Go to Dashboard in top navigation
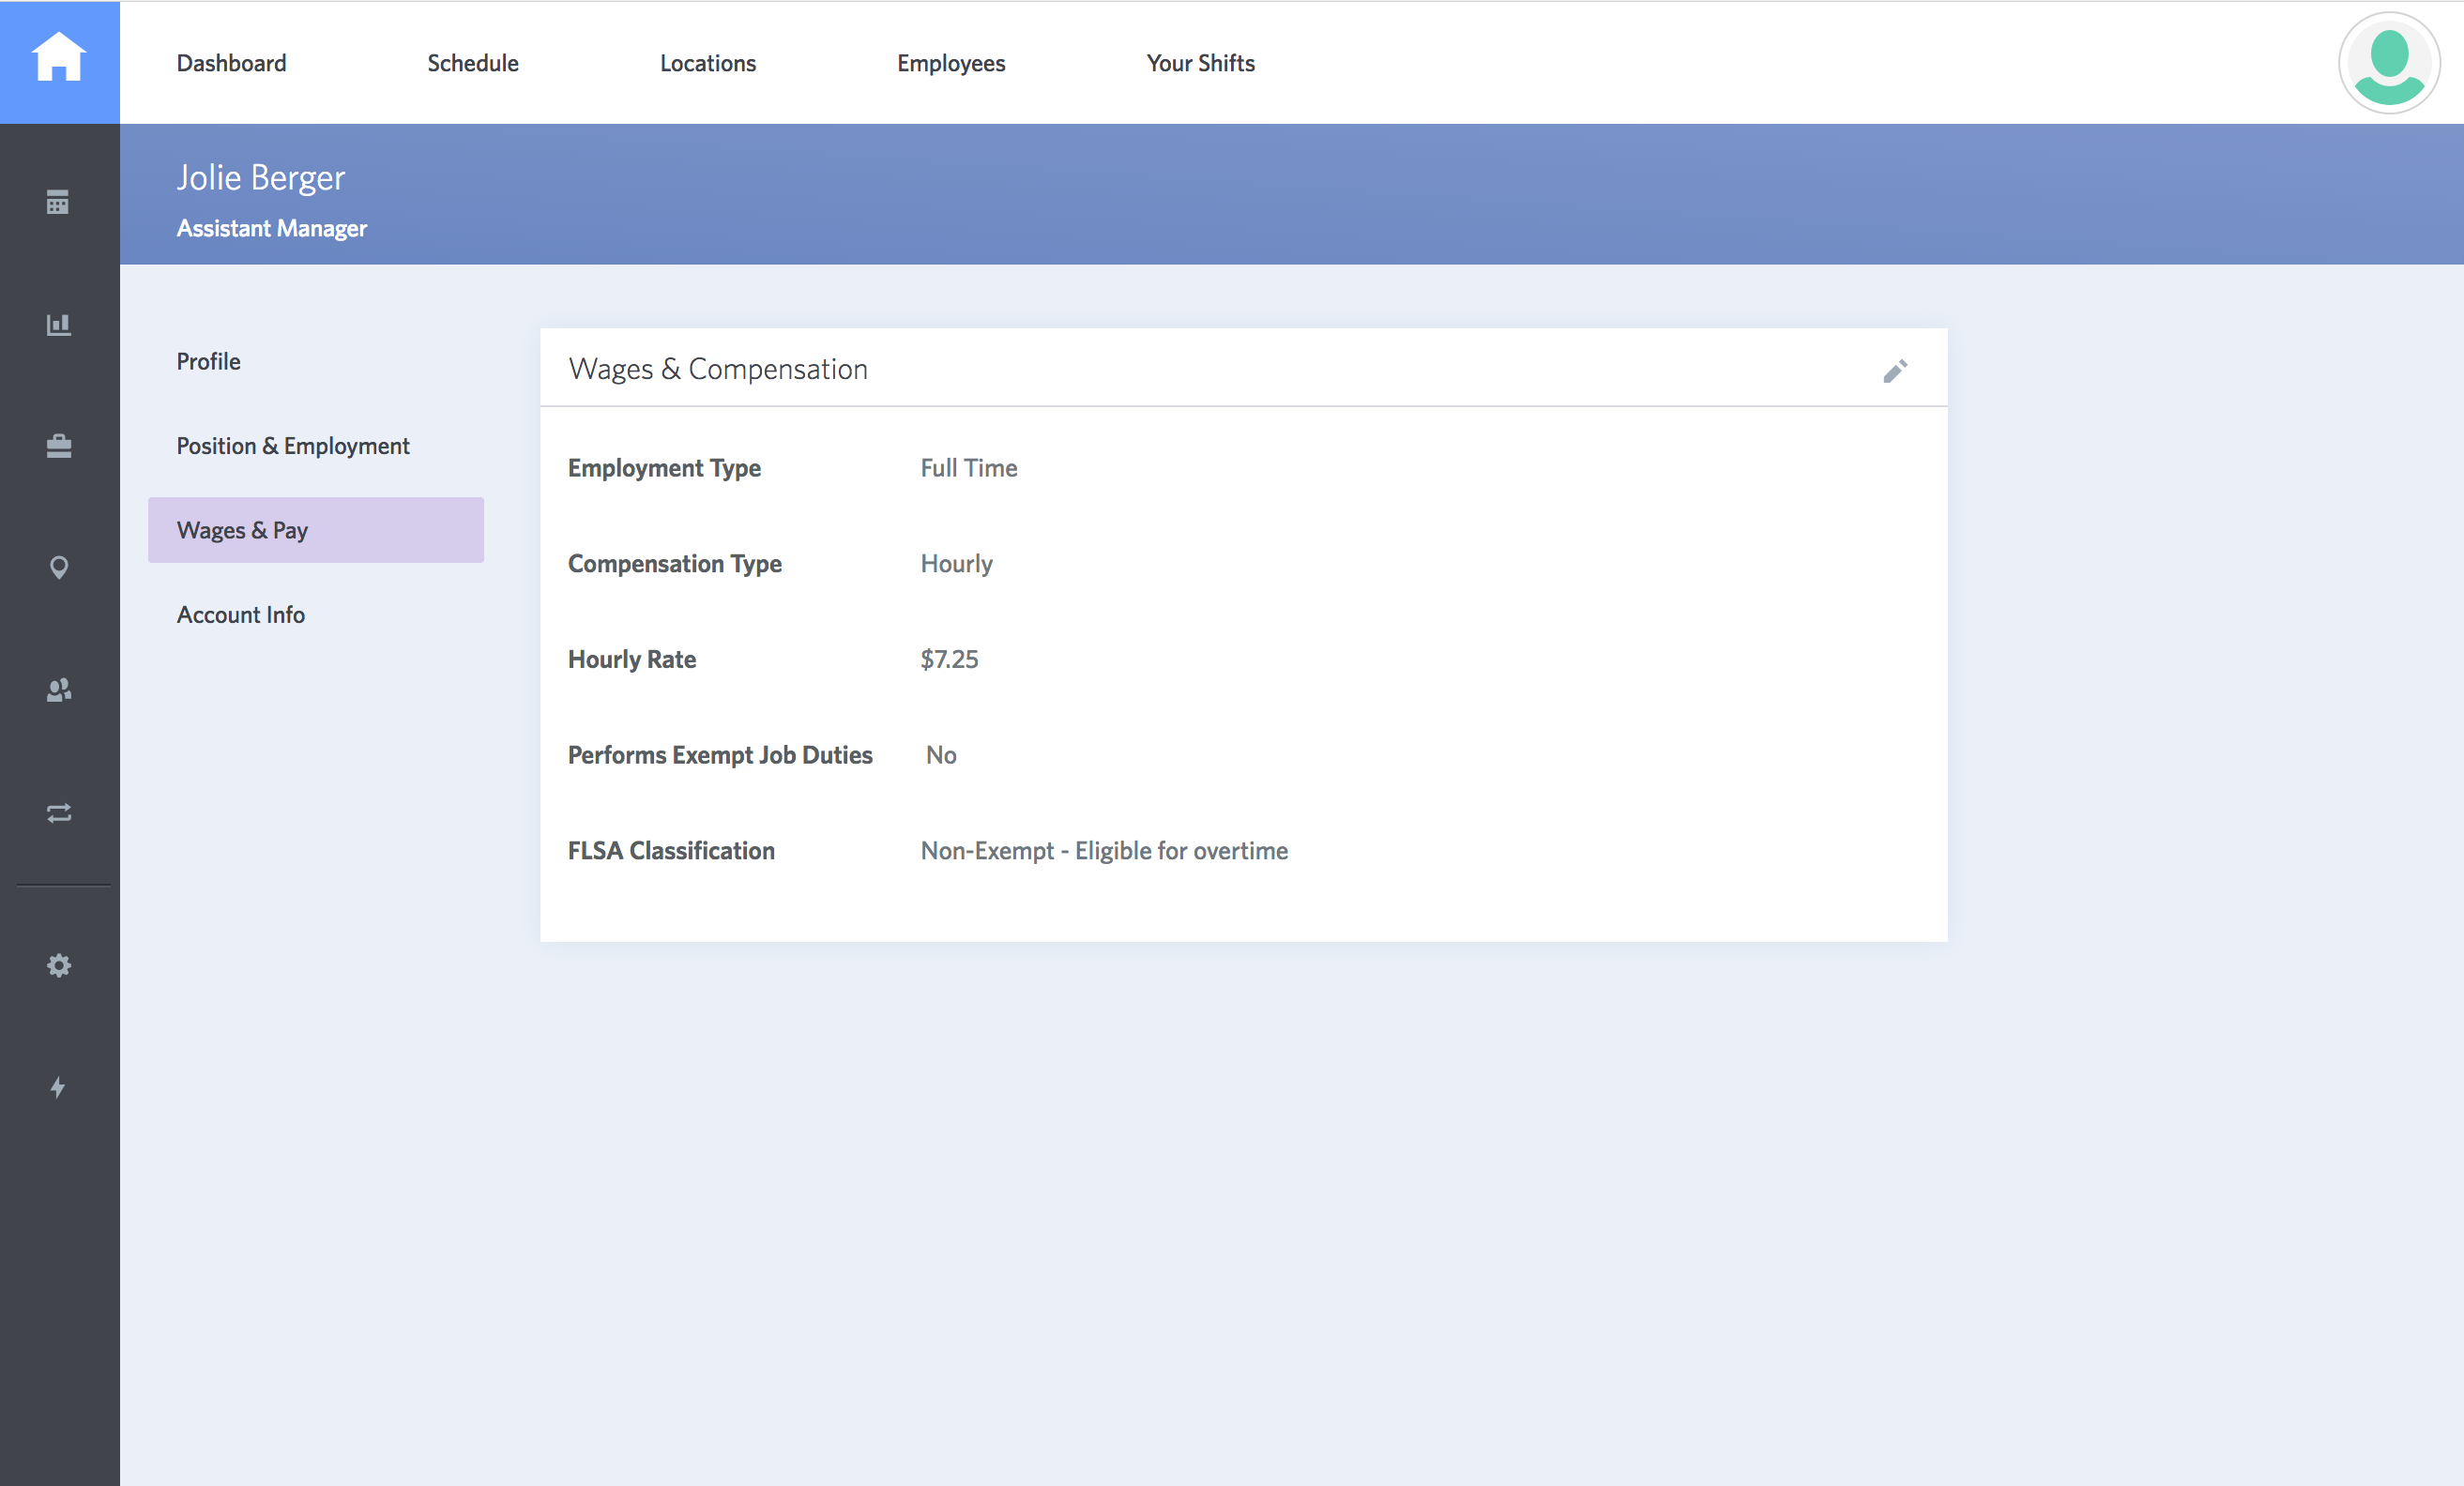 pos(231,63)
